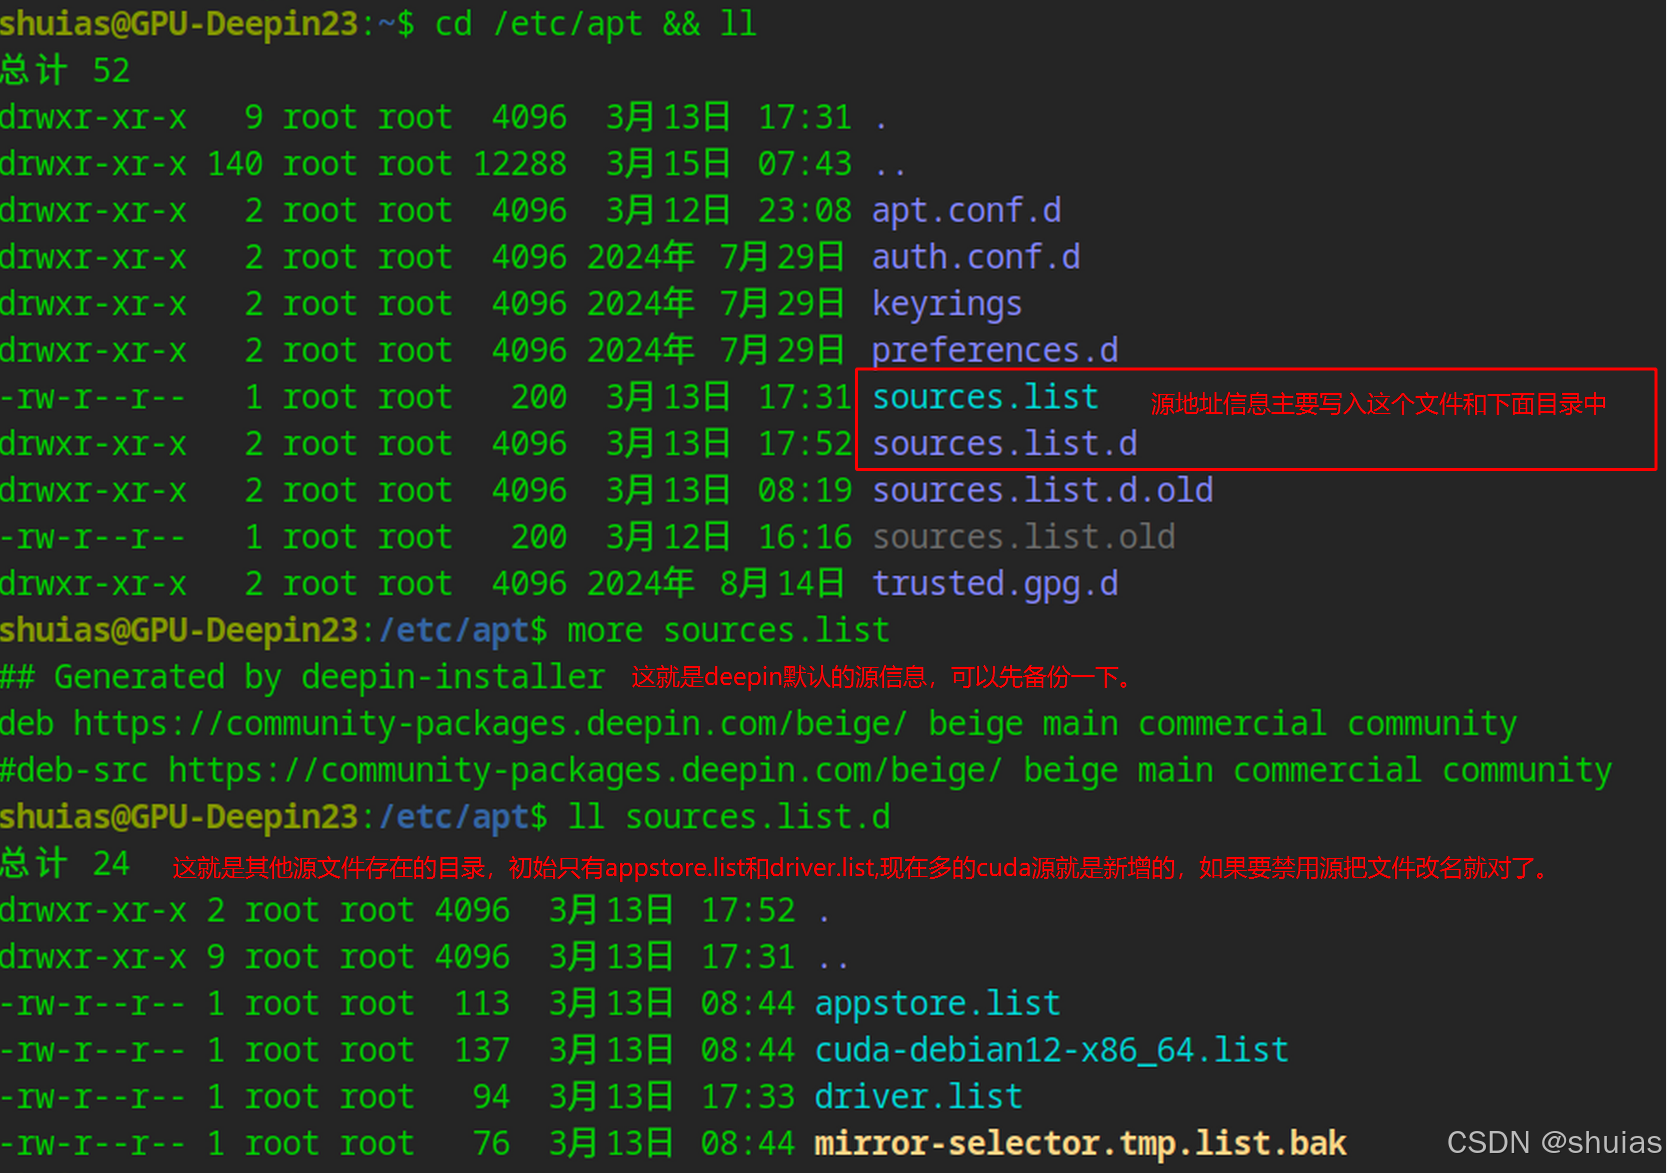This screenshot has height=1173, width=1667.
Task: Click the 'cd /etc/apt && ll' command
Action: (x=596, y=24)
